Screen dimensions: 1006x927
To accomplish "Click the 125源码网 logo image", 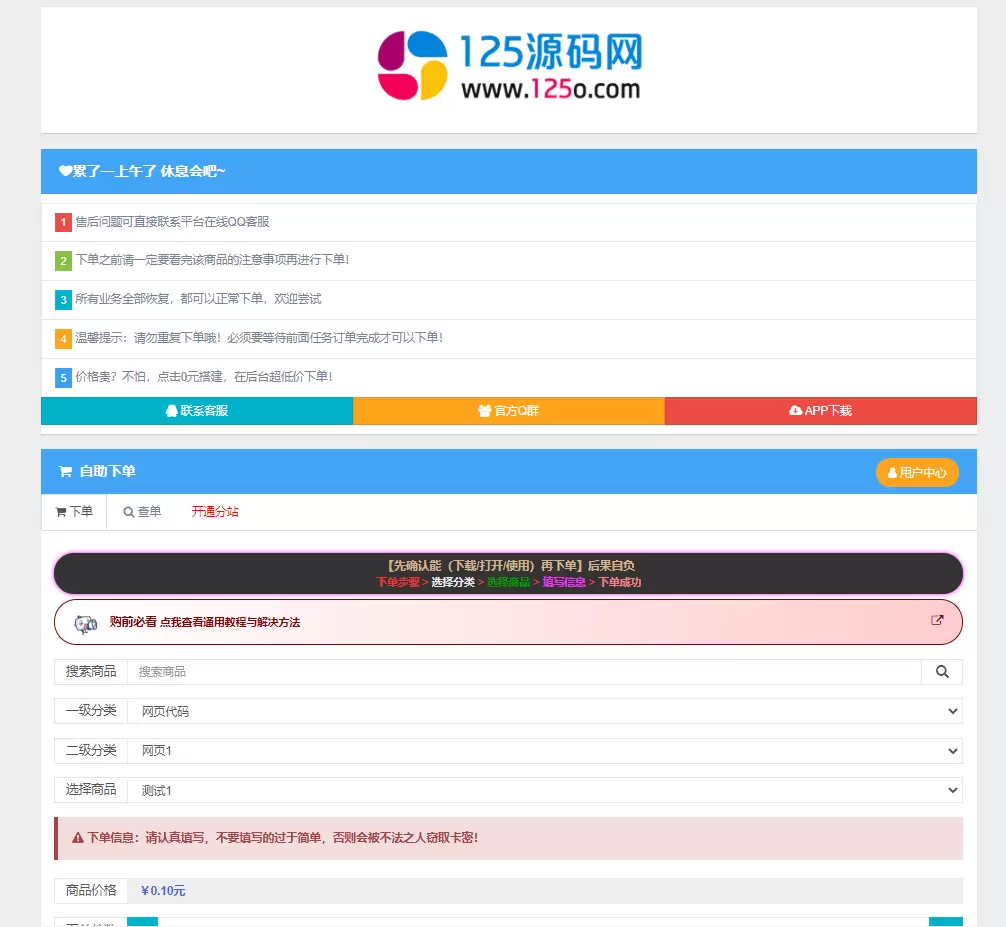I will [509, 66].
